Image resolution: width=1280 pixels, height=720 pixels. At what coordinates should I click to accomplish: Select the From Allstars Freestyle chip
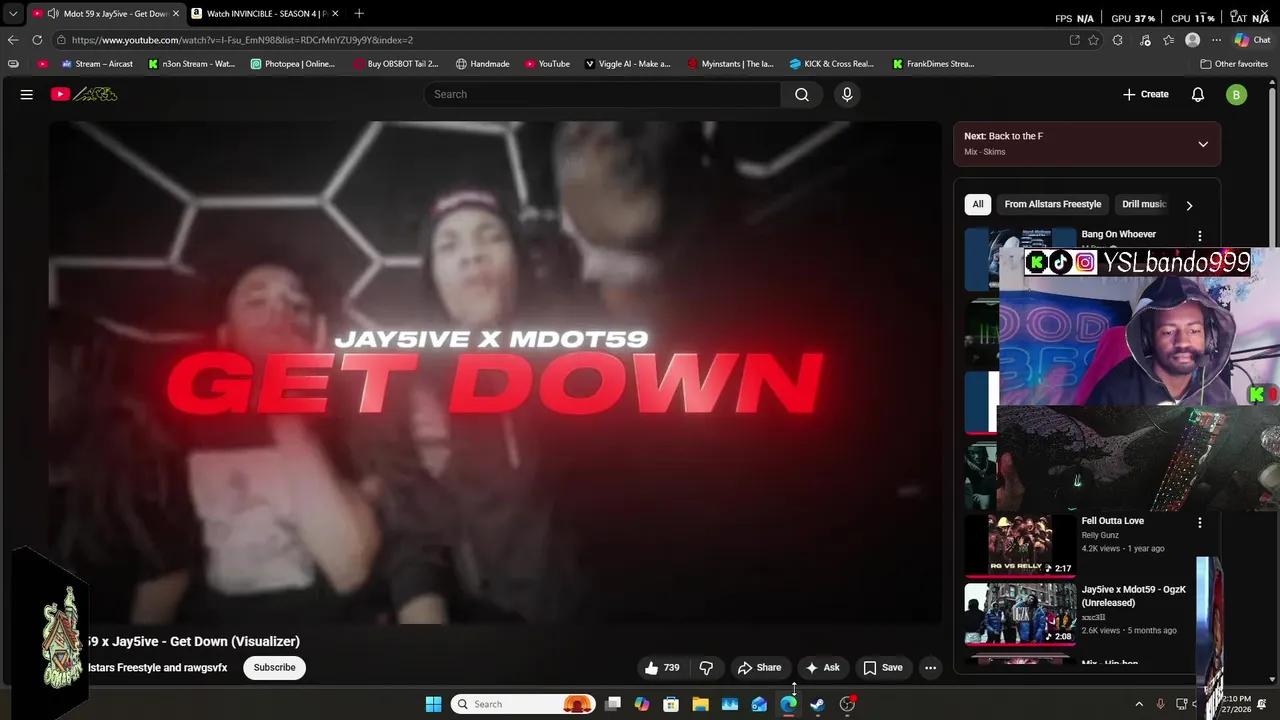coord(1053,204)
